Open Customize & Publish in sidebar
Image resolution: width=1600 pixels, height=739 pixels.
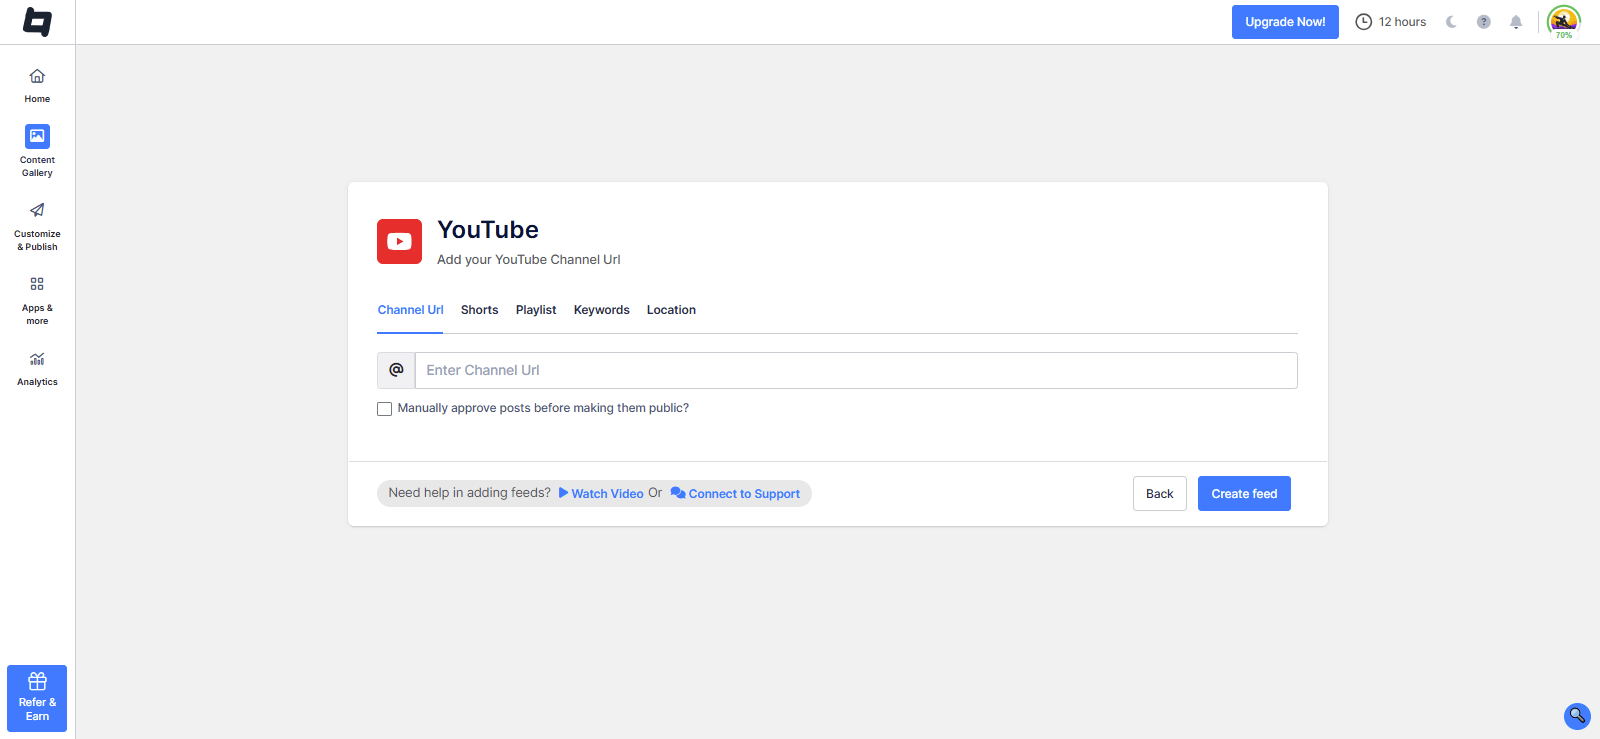37,227
